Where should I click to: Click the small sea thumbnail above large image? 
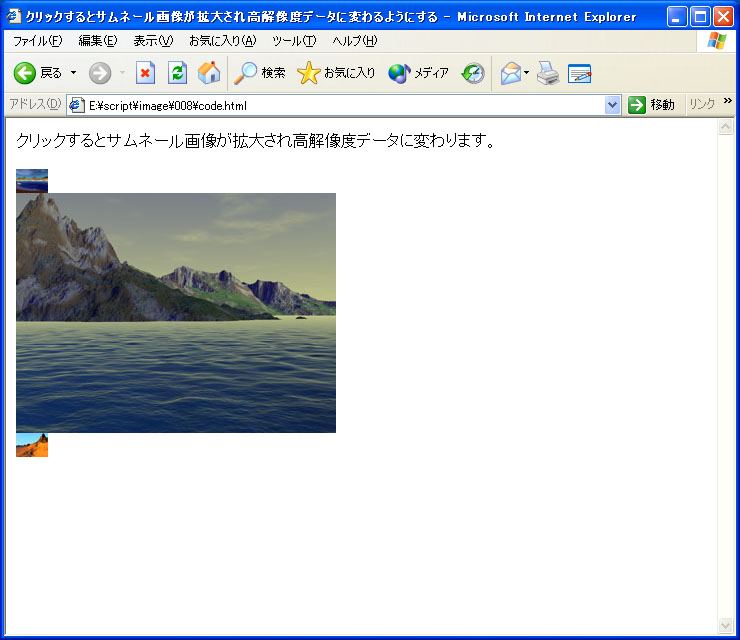click(32, 181)
